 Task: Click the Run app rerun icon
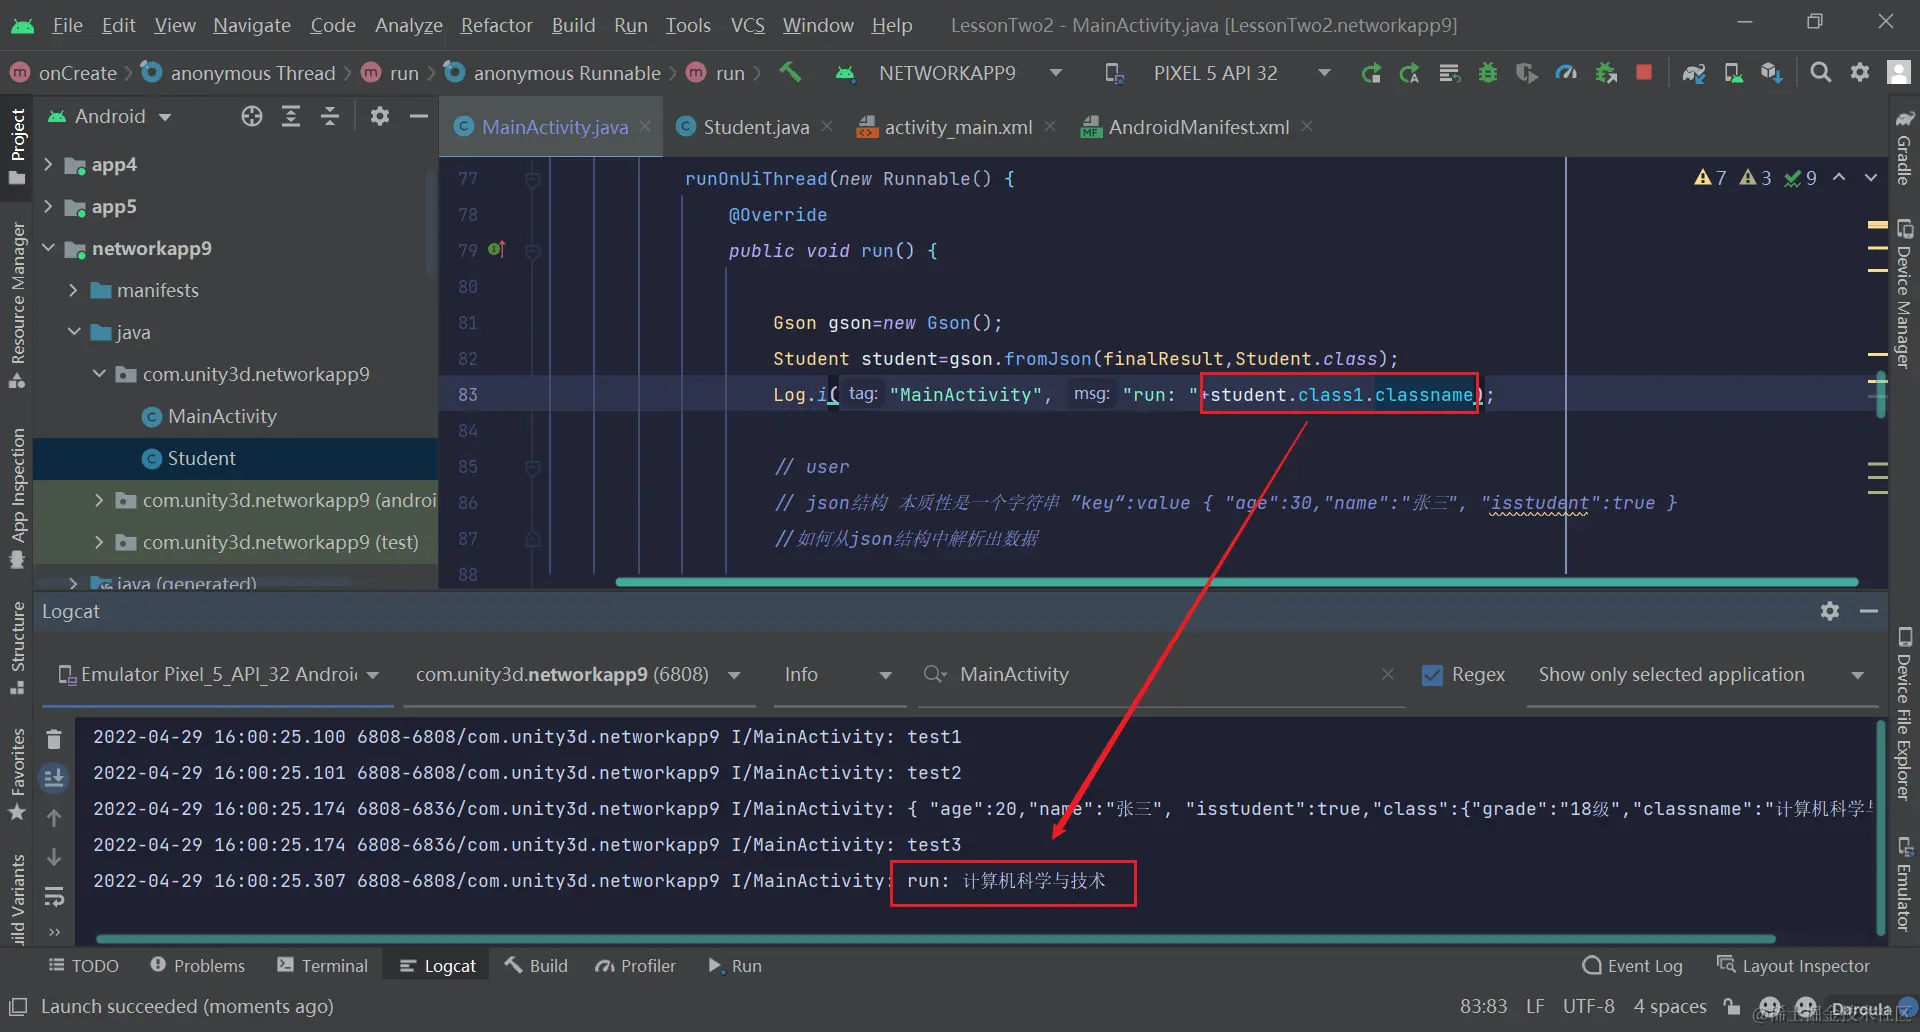[1371, 73]
